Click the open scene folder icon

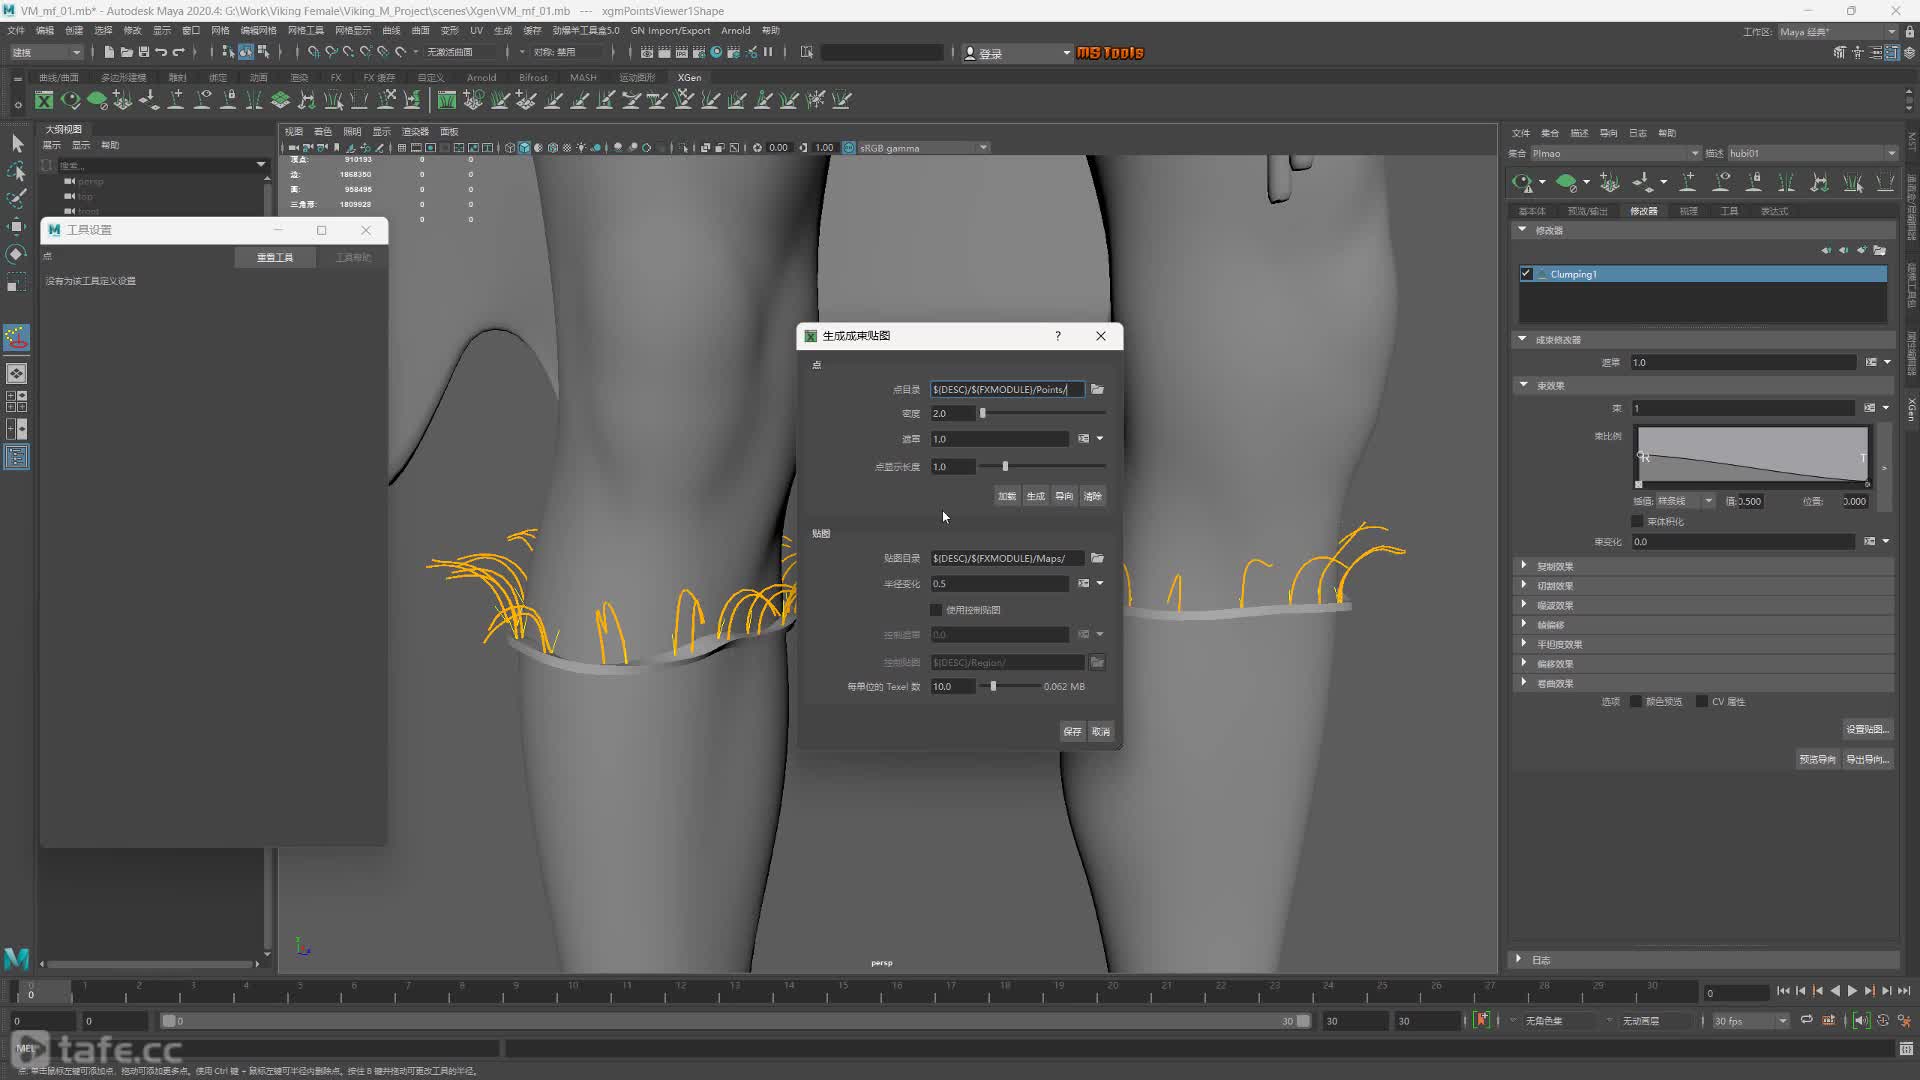tap(127, 52)
